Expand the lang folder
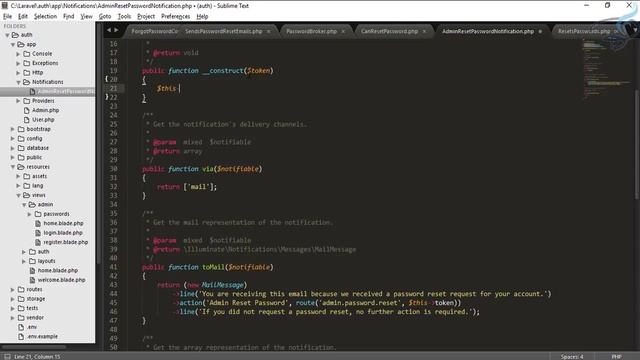The width and height of the screenshot is (640, 360). (18, 186)
